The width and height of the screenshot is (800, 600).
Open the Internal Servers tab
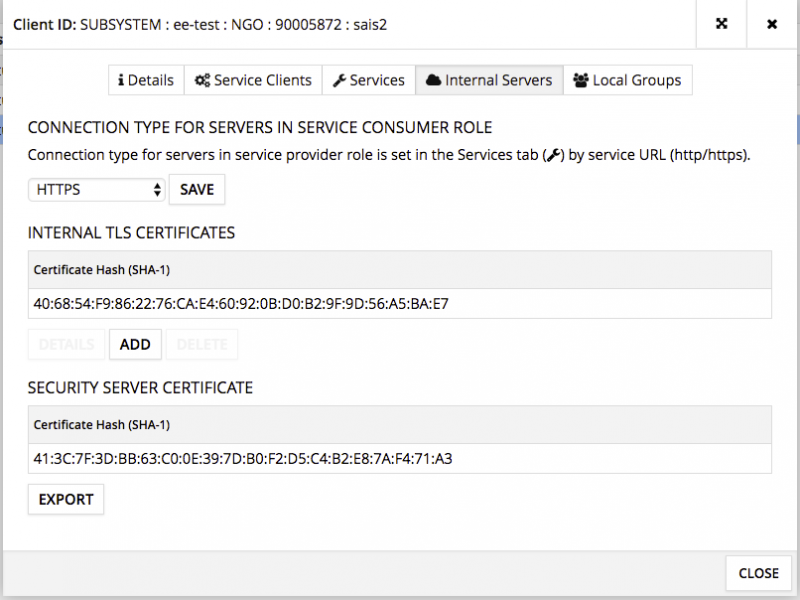[x=489, y=81]
